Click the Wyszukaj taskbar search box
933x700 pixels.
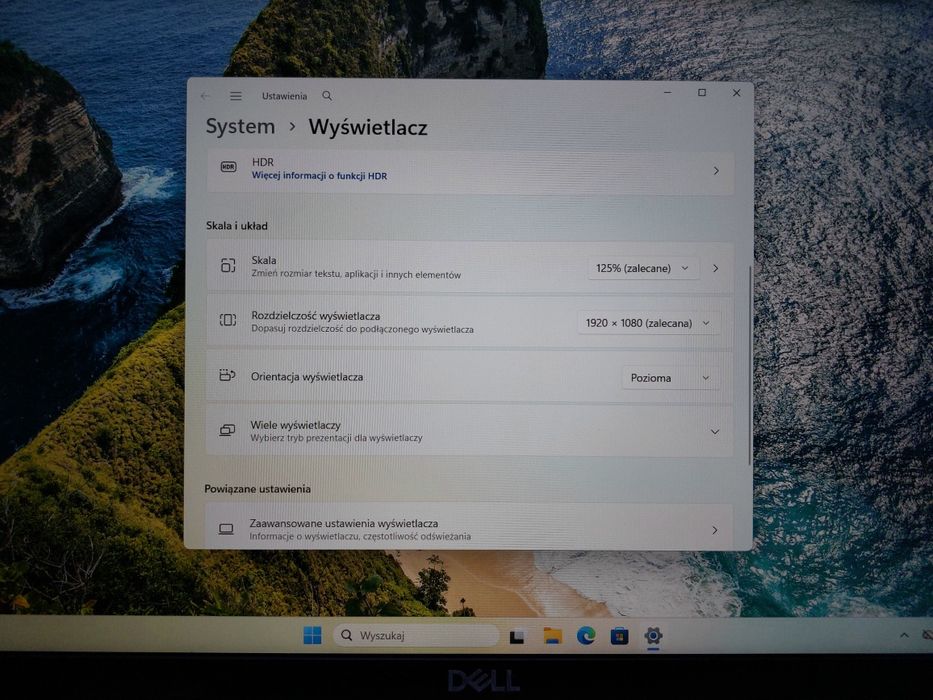(416, 635)
